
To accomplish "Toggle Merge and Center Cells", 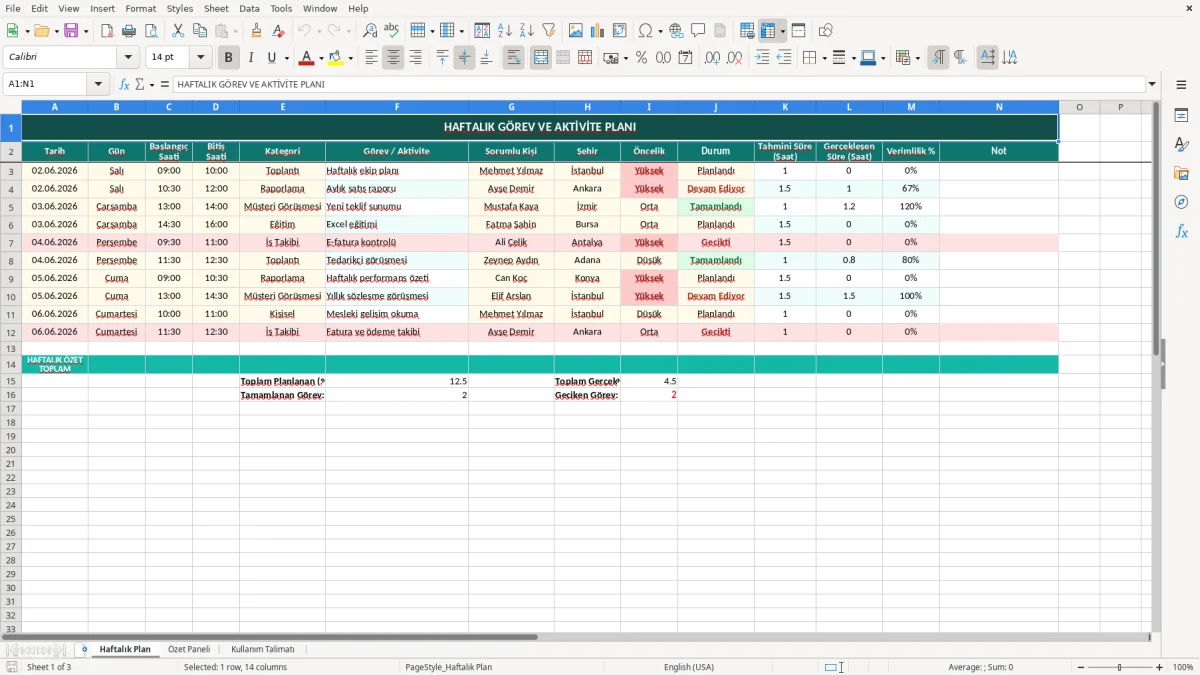I will click(541, 58).
